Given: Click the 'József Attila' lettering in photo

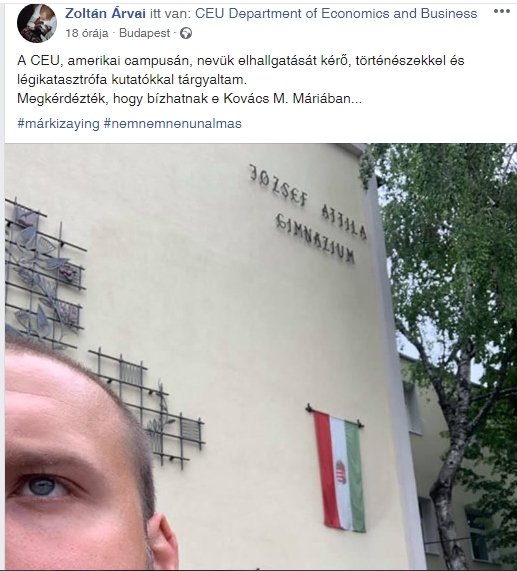Looking at the screenshot, I should point(308,201).
